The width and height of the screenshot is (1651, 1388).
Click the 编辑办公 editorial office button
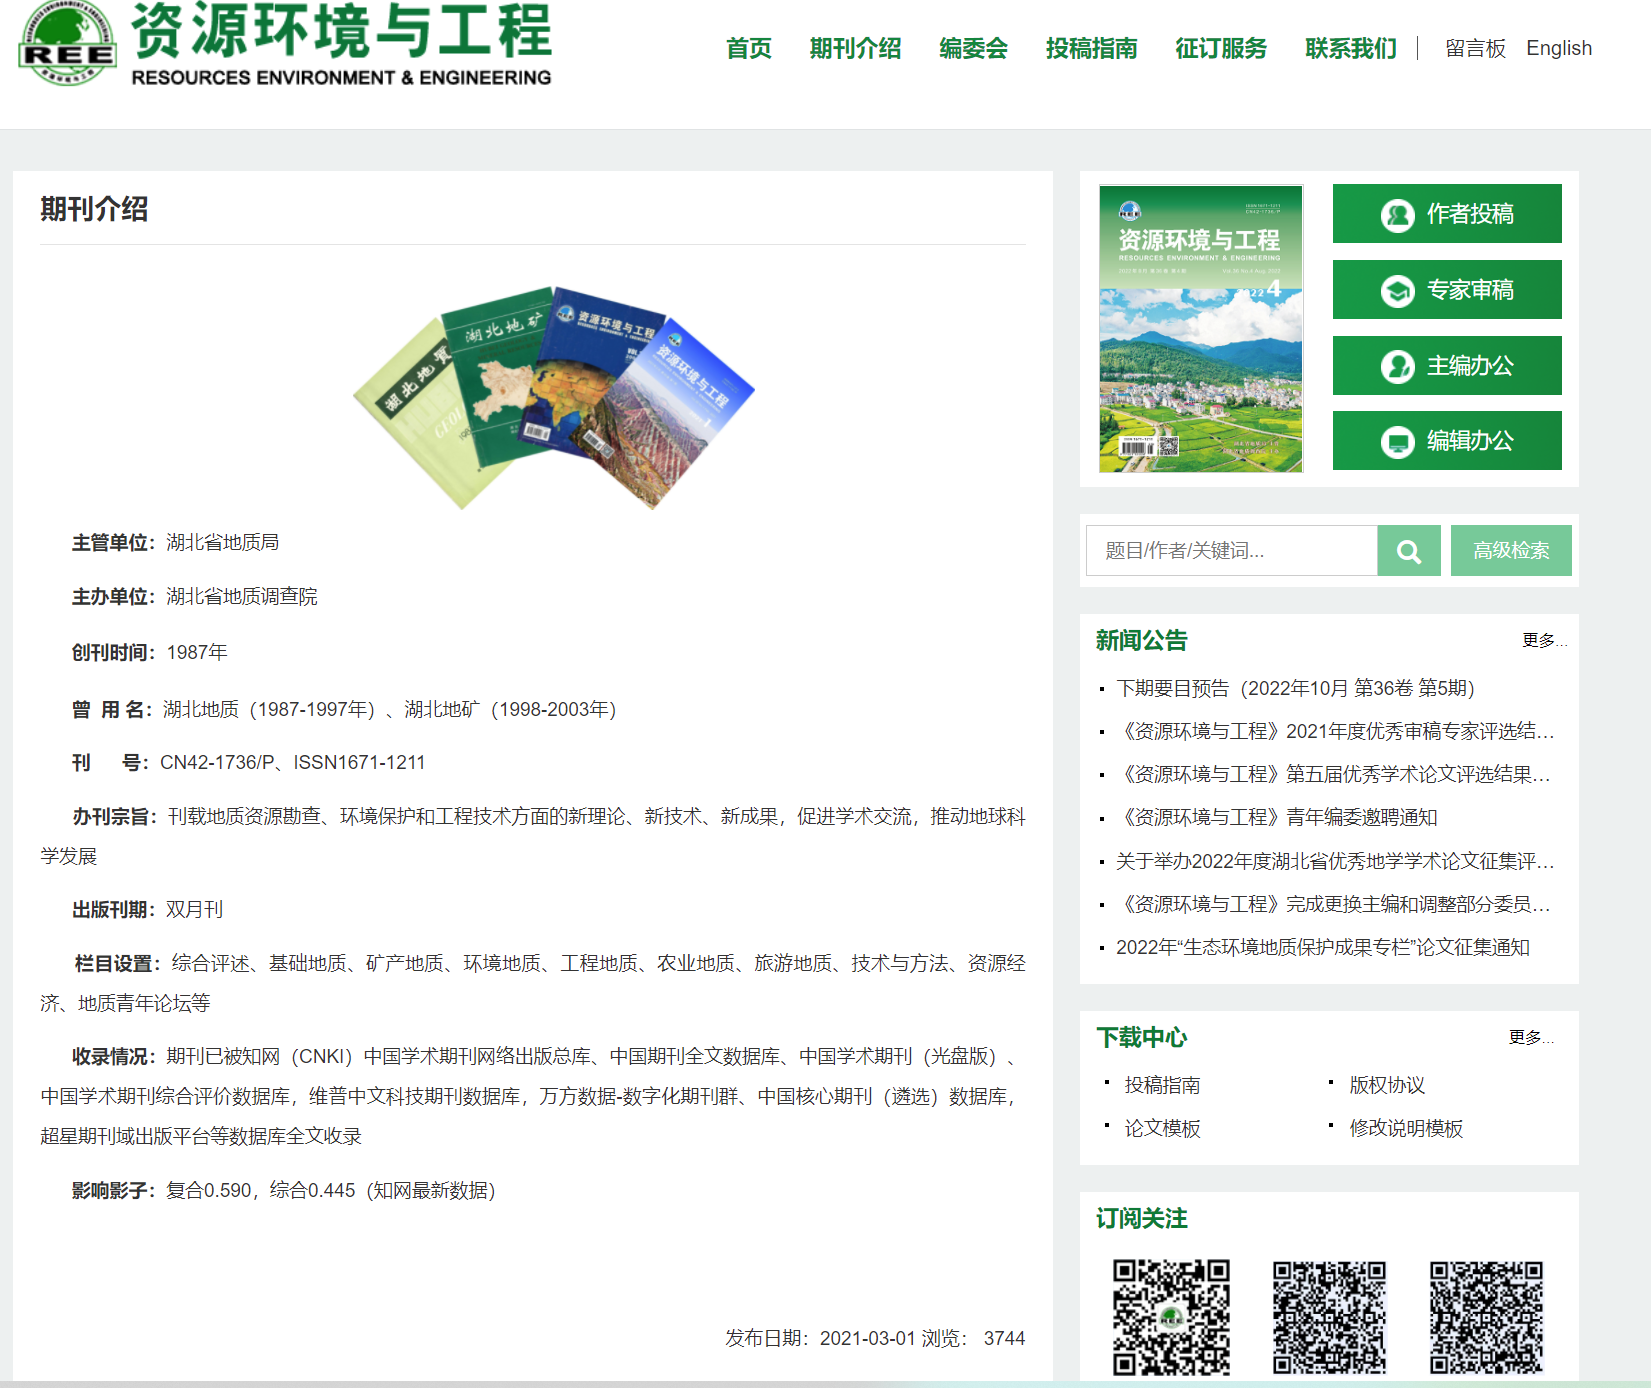(1446, 441)
